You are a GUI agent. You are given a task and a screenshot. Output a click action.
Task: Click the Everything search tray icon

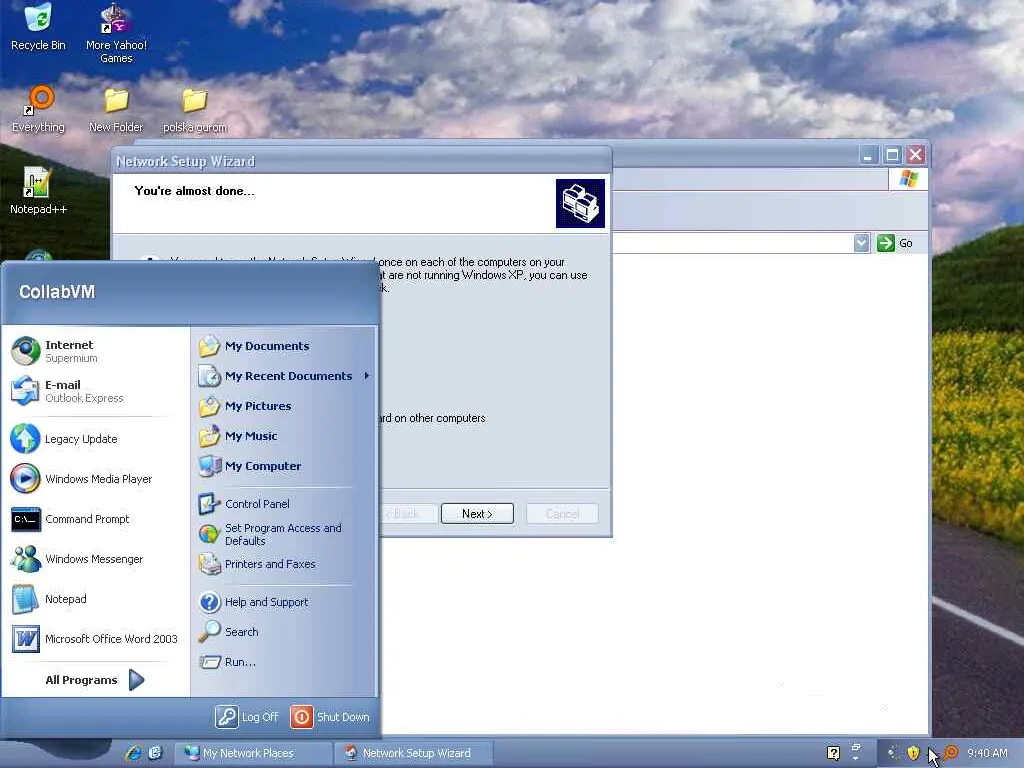[x=951, y=753]
